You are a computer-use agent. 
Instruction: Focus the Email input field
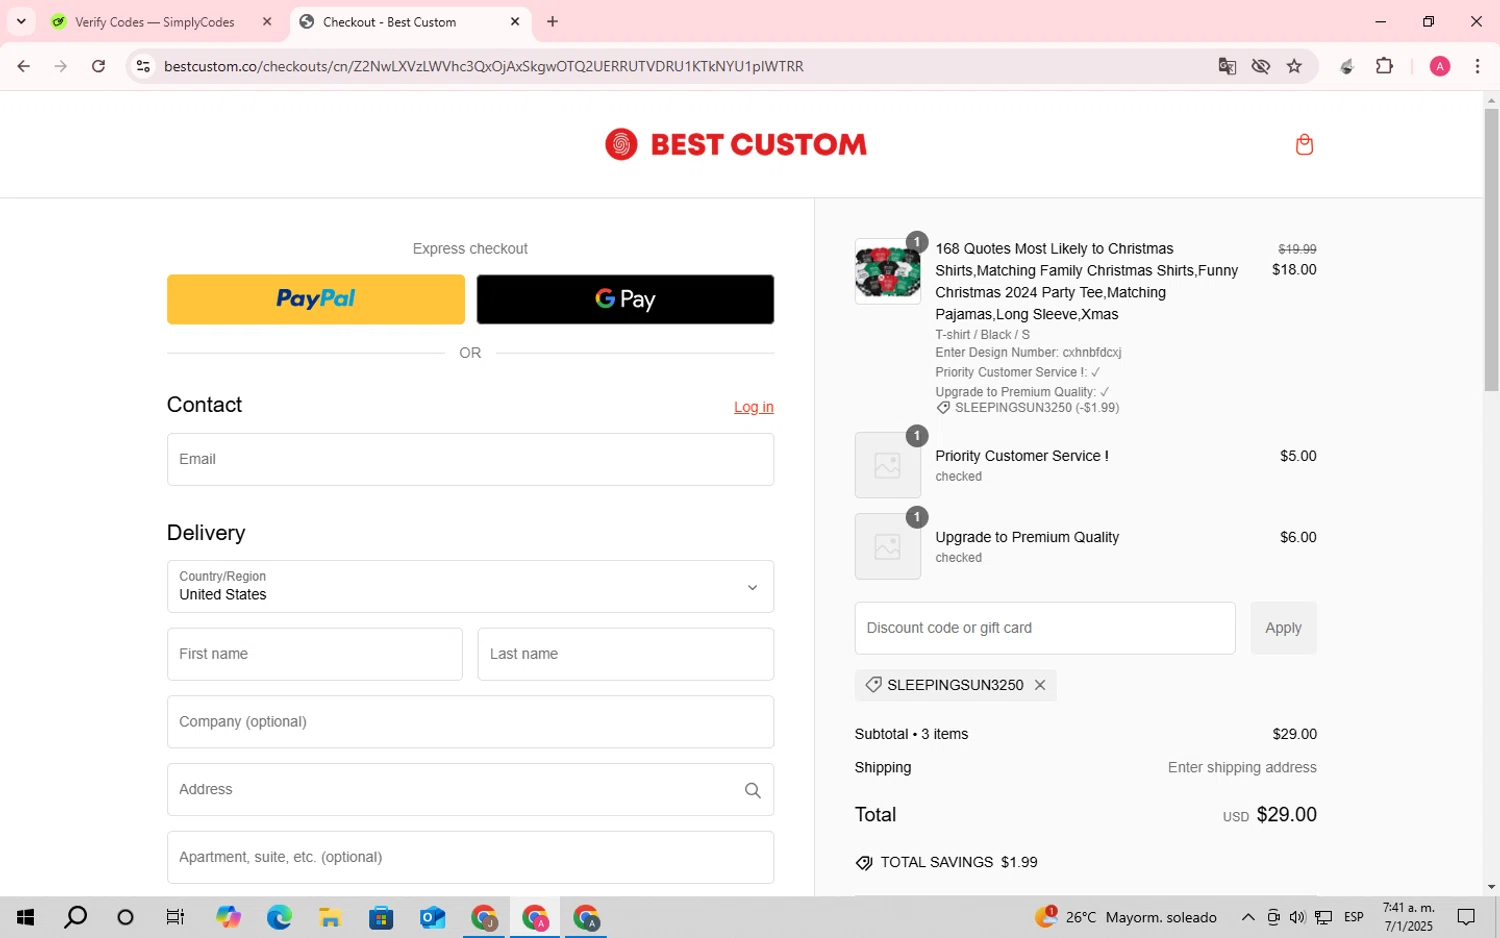(x=470, y=459)
